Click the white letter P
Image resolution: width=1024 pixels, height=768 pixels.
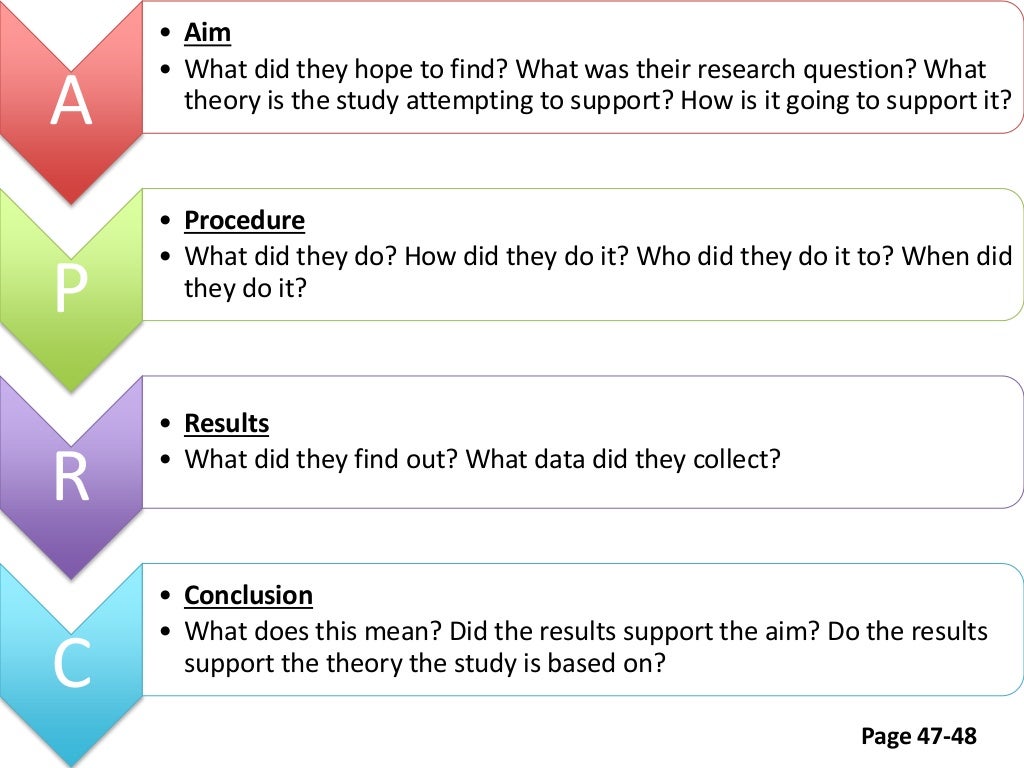pos(70,292)
